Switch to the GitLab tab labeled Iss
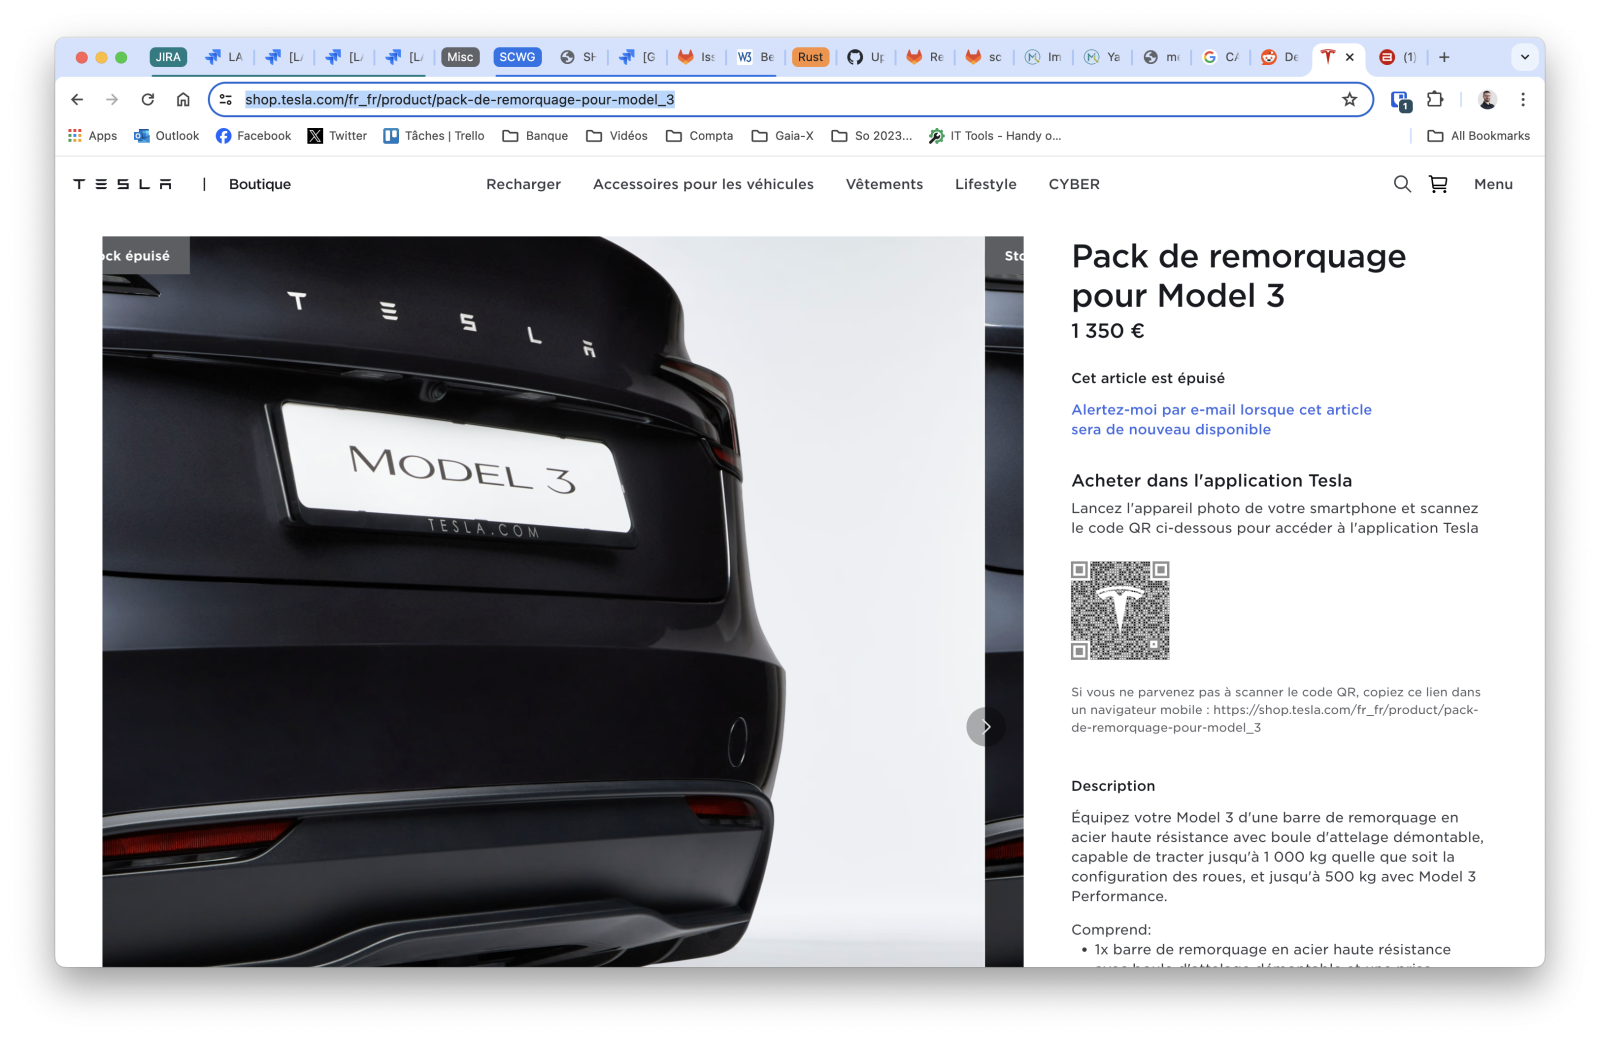 click(696, 57)
